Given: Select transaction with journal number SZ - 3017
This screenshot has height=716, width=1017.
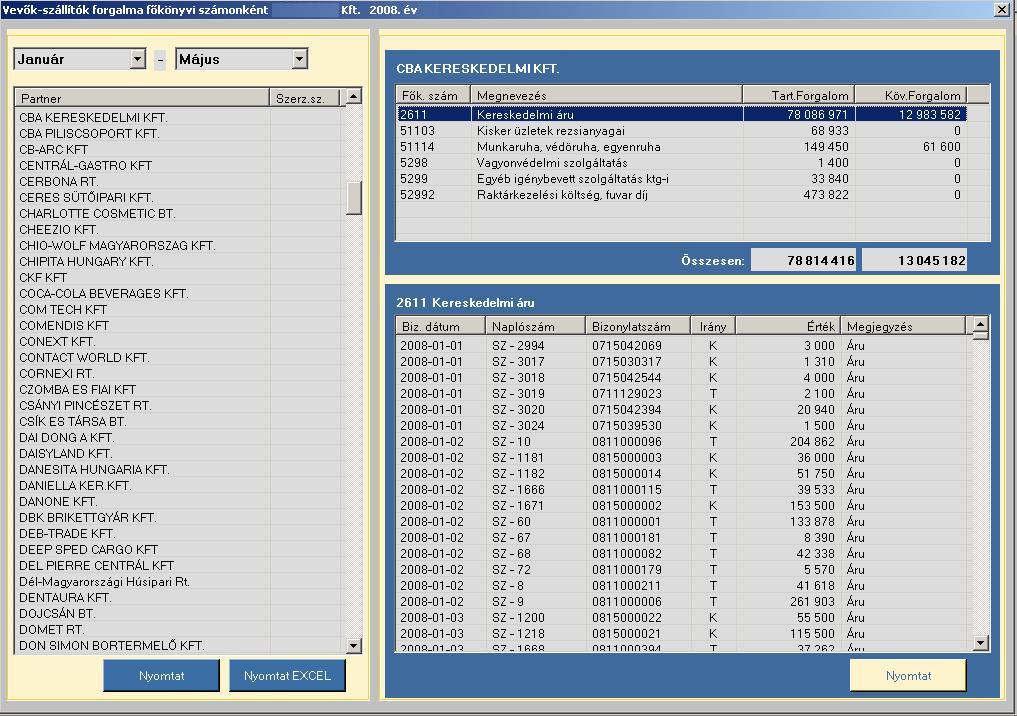Looking at the screenshot, I should [x=684, y=361].
